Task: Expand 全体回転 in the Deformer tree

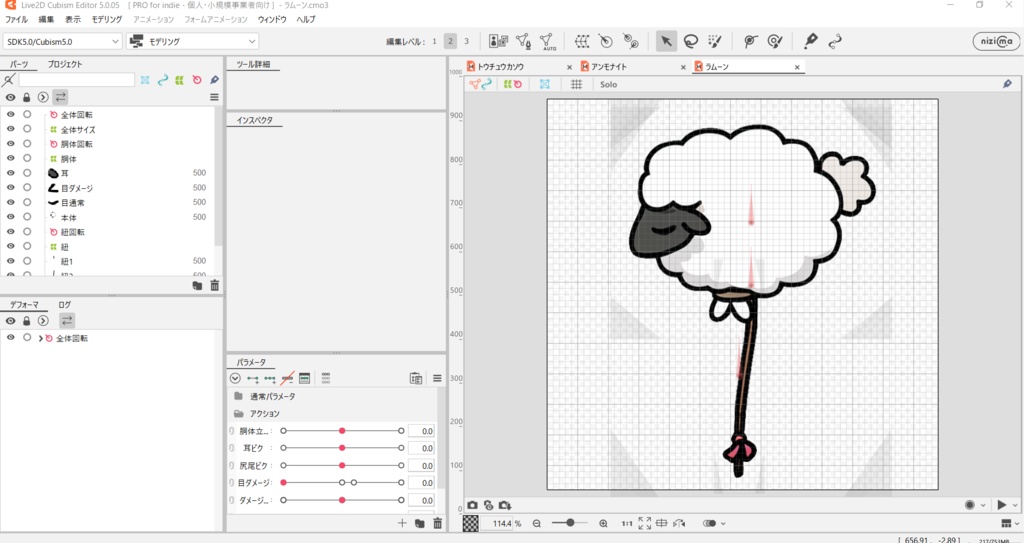Action: click(x=40, y=338)
